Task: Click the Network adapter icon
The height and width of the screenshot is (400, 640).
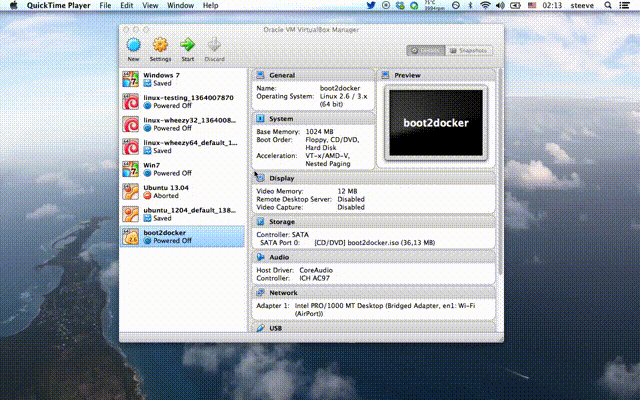Action: point(260,293)
